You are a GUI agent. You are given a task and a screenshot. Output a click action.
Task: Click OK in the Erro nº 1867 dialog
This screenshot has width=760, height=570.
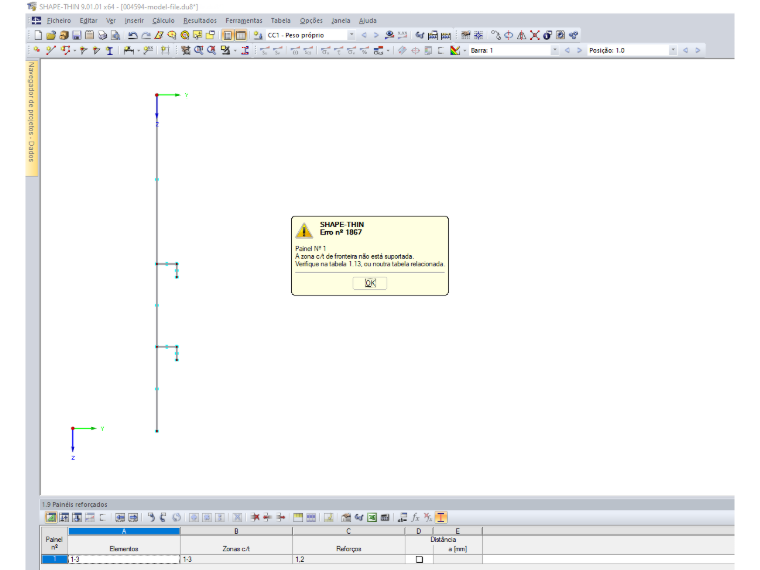[x=370, y=283]
